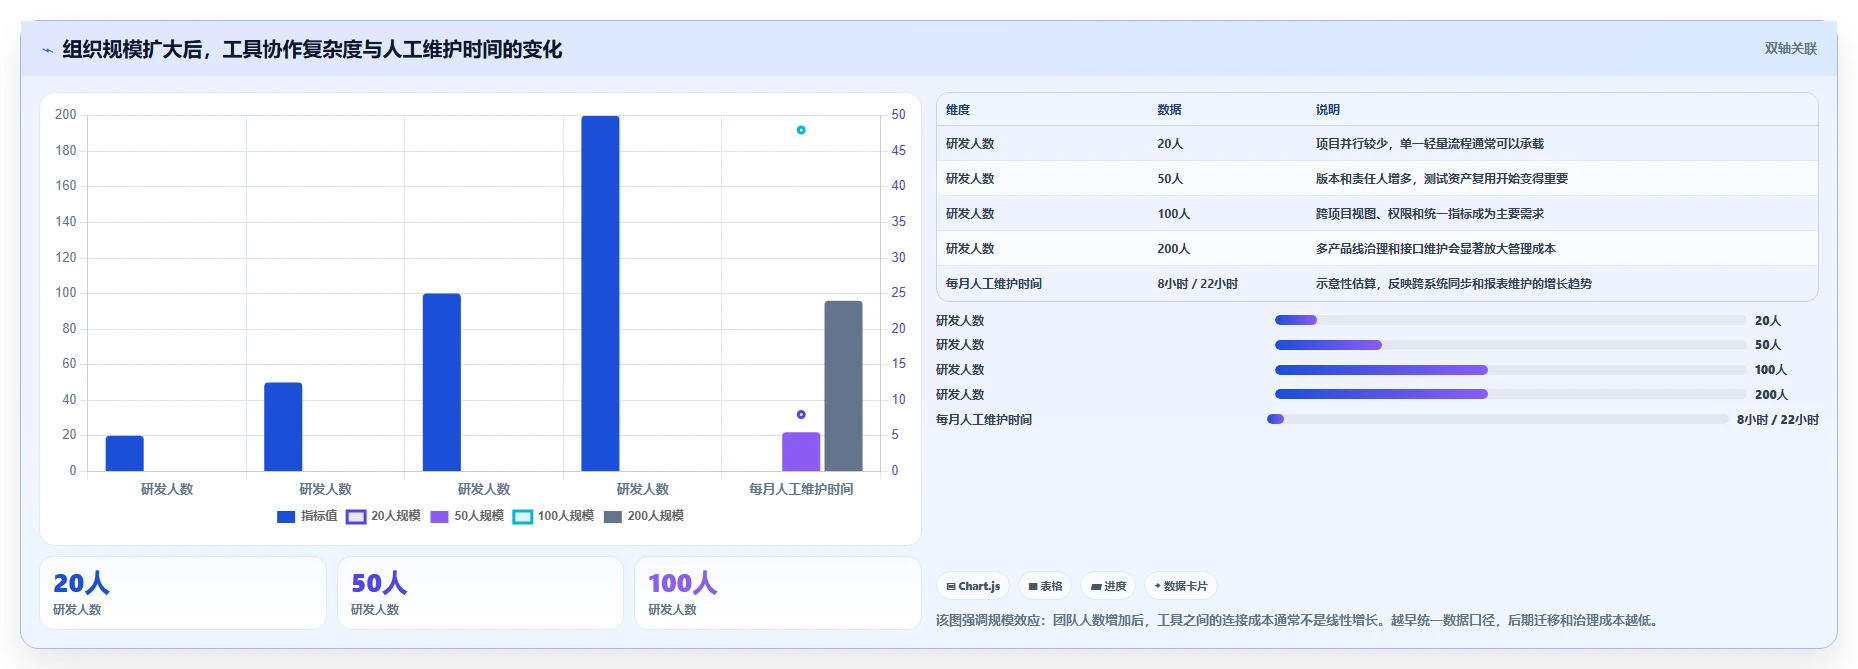
Task: Toggle the 50人规模 legend entry
Action: [x=467, y=516]
